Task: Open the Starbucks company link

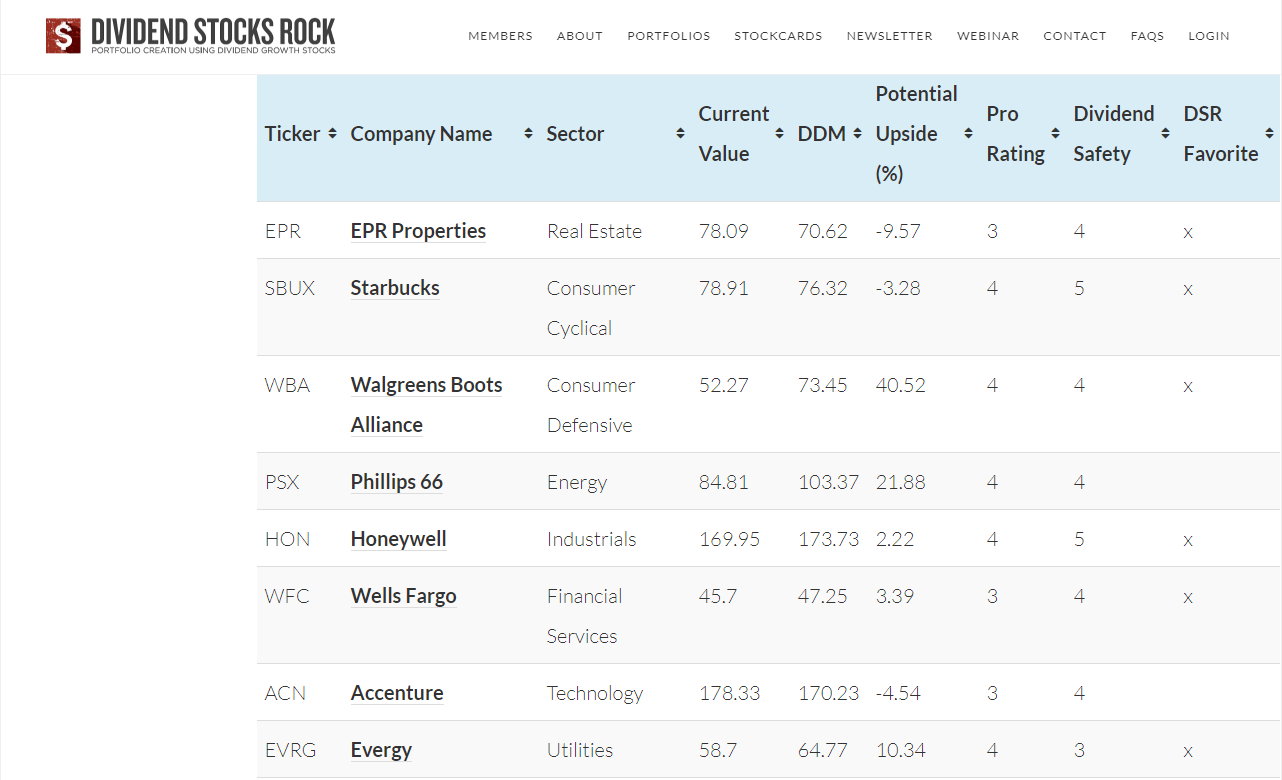Action: (395, 288)
